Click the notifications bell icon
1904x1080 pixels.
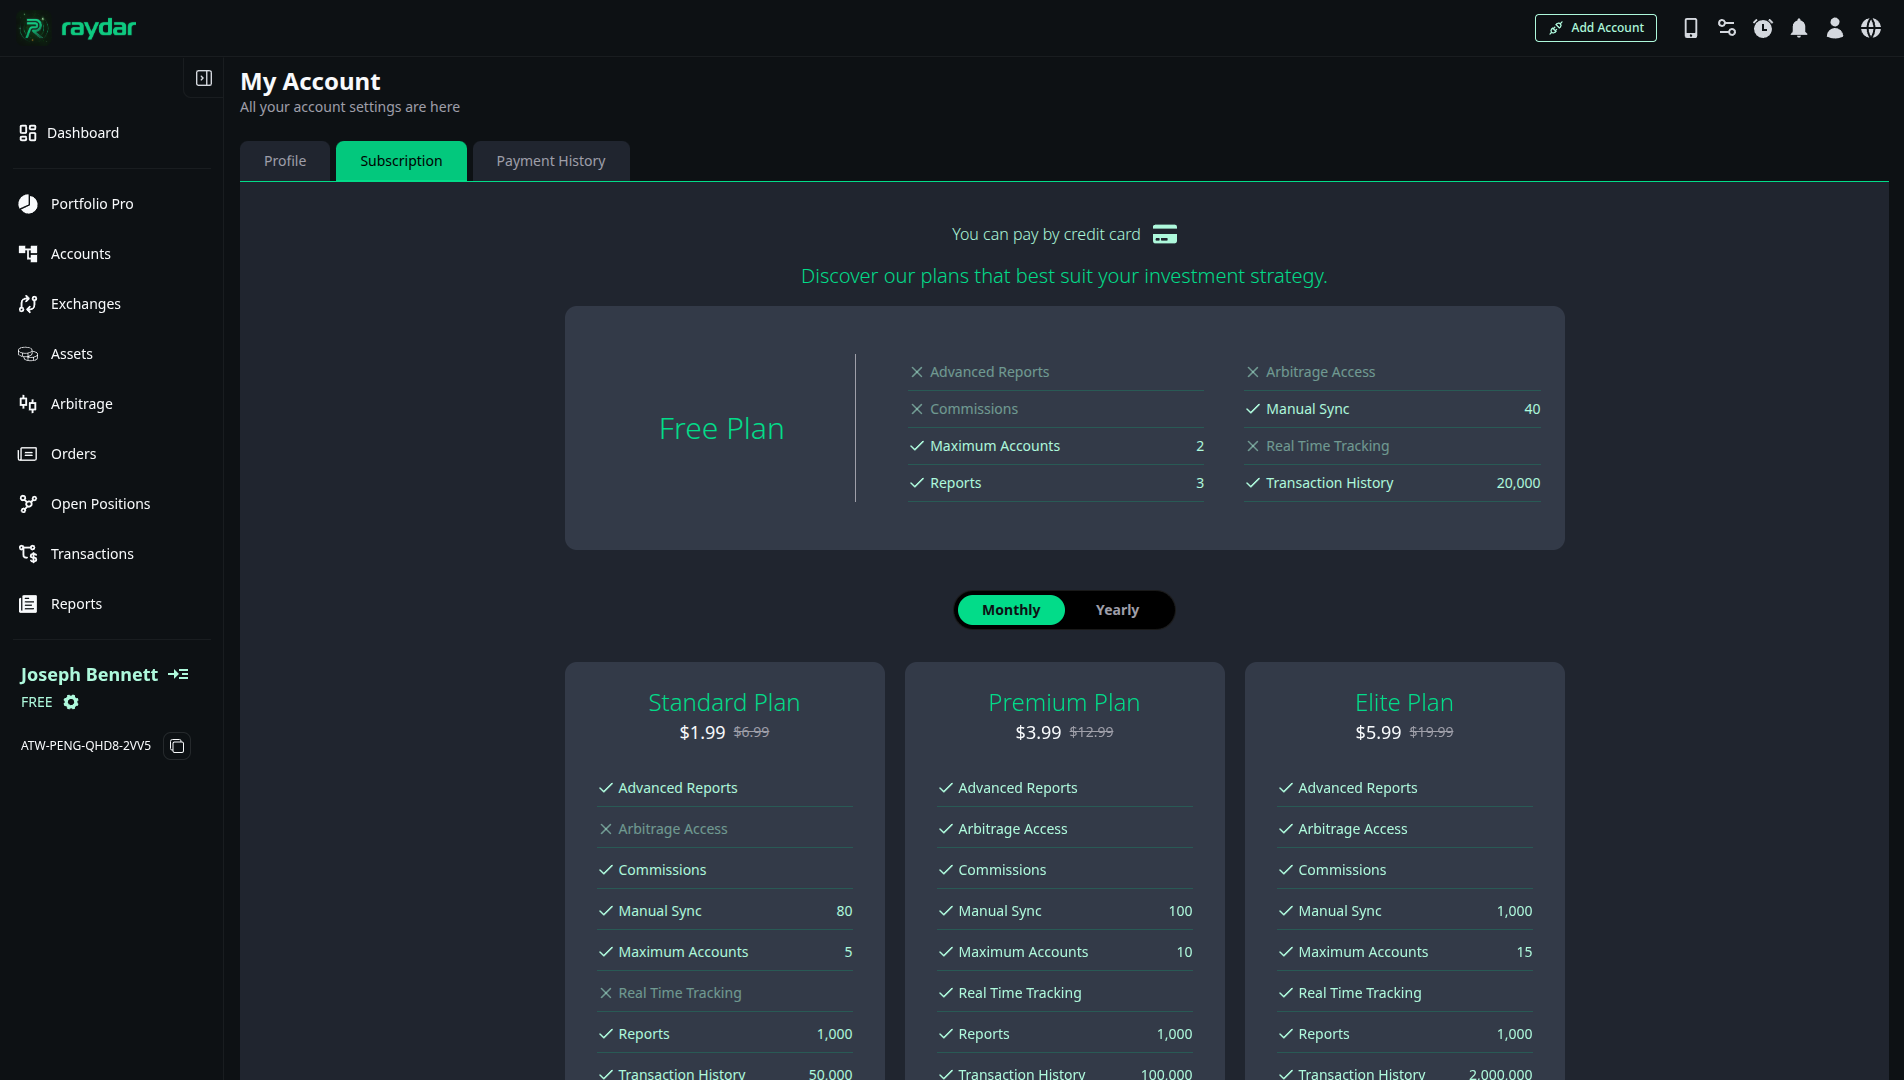pos(1799,28)
